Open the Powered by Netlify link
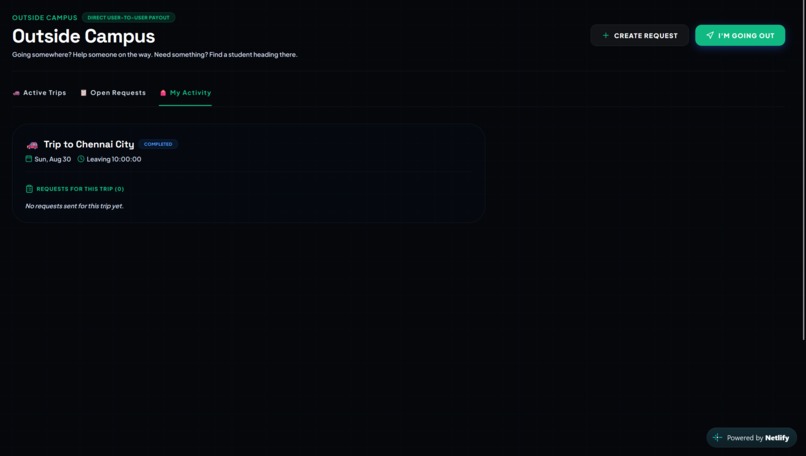 pos(752,437)
